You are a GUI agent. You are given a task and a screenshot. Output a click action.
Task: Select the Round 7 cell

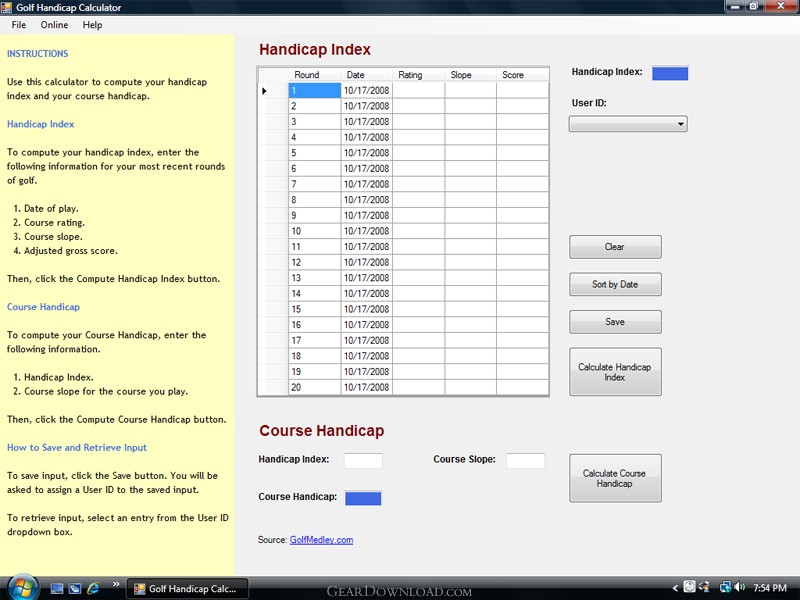click(x=315, y=184)
